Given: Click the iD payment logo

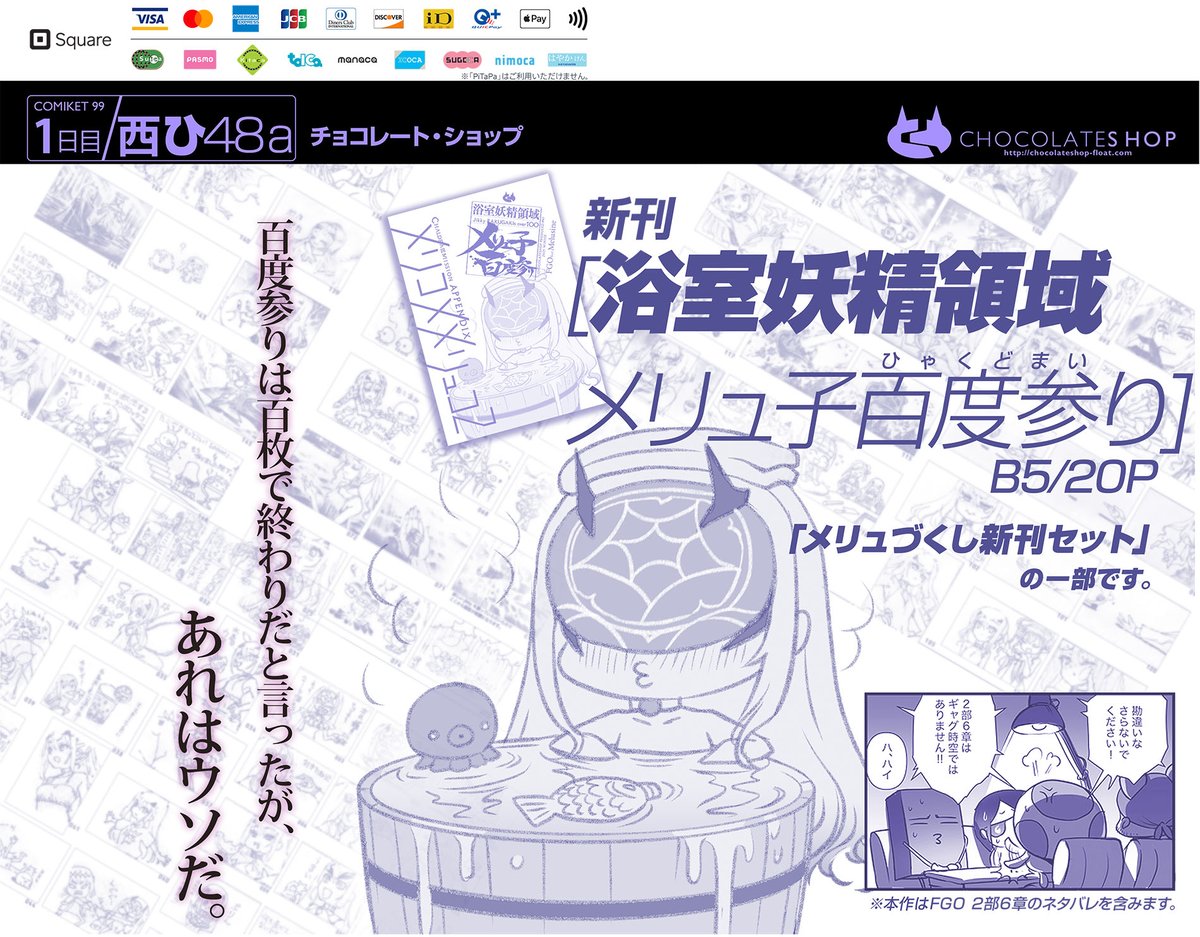Looking at the screenshot, I should [437, 19].
